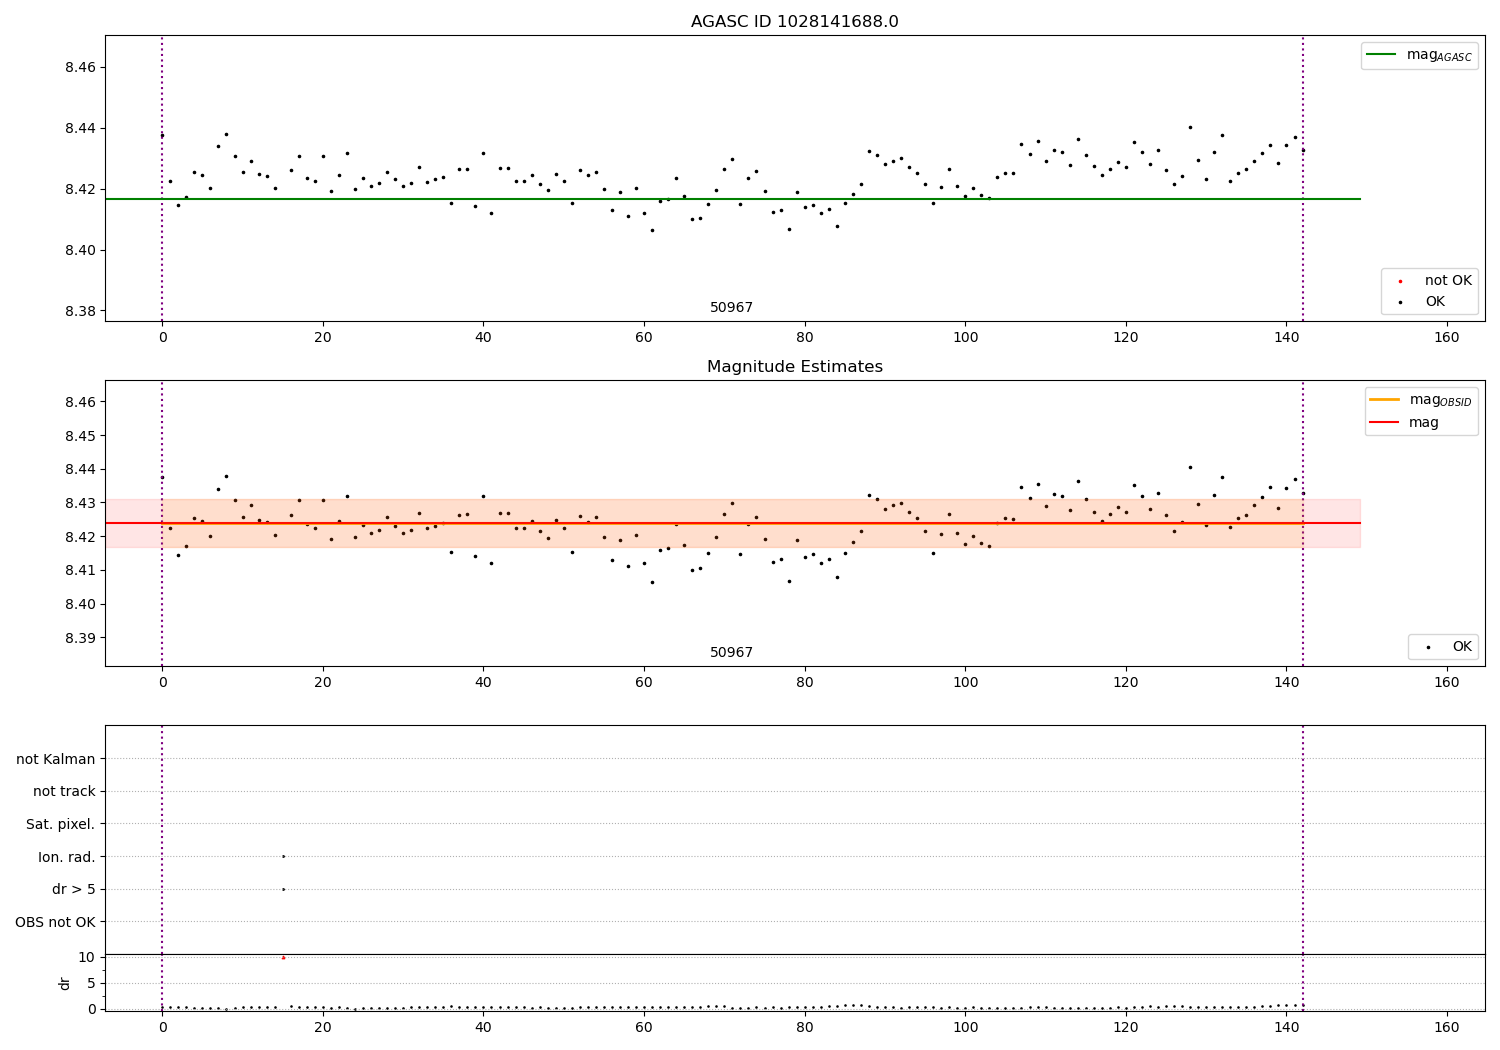Click the 'Magnitude Estimates' plot title

[794, 367]
